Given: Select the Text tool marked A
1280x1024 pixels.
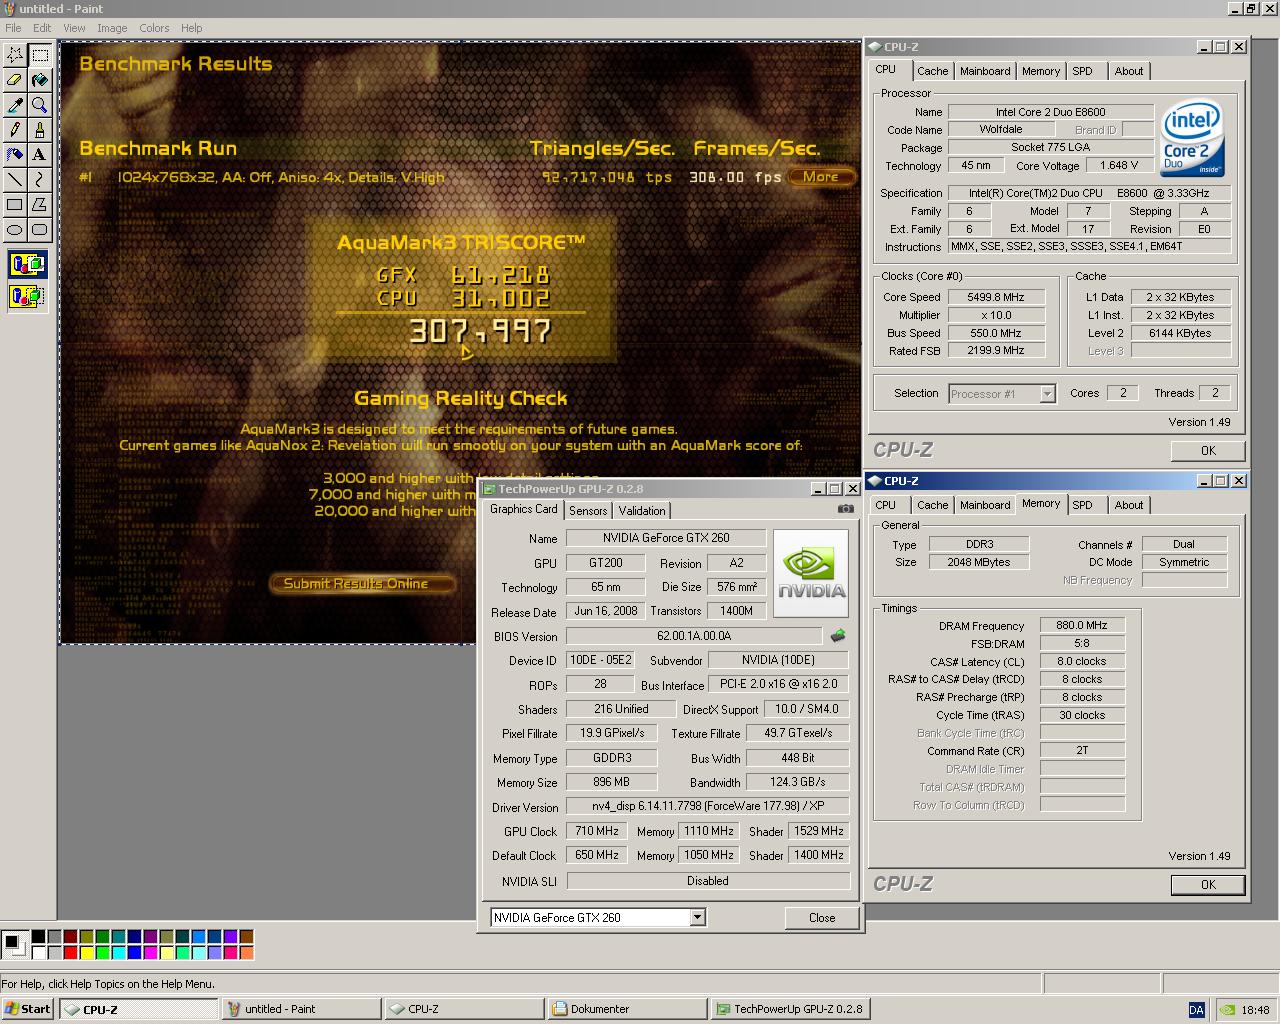Looking at the screenshot, I should click(39, 155).
